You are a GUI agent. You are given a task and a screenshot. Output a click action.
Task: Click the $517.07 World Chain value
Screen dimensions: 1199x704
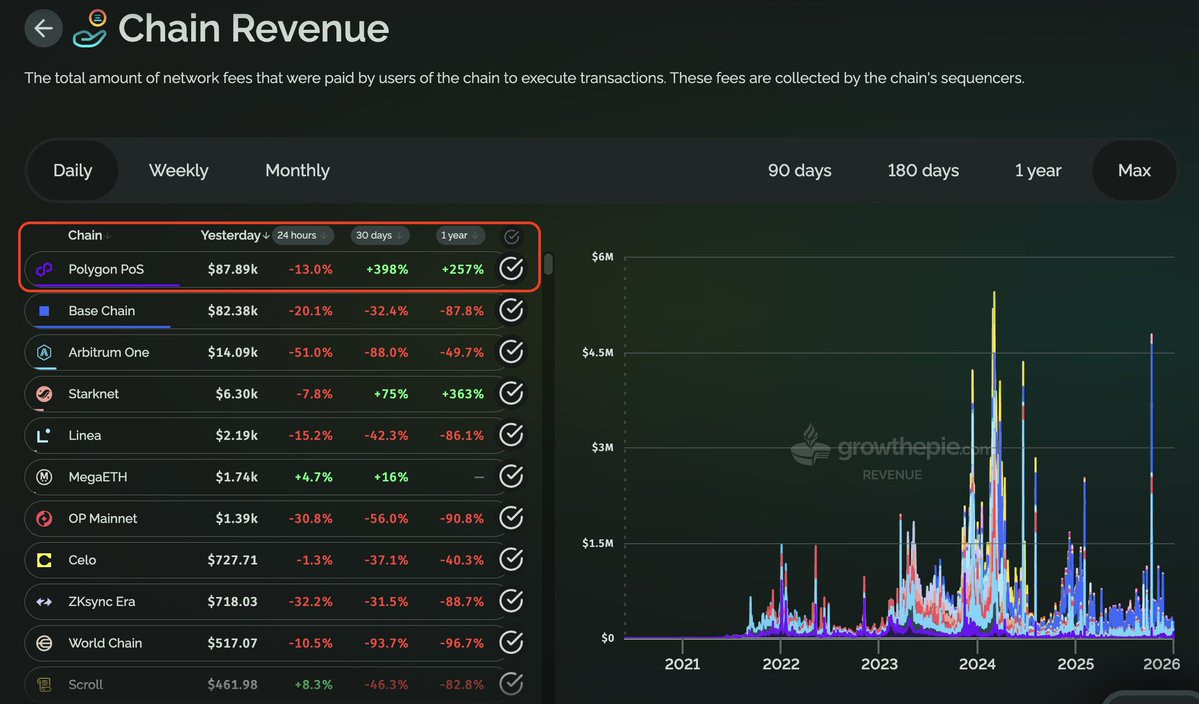pyautogui.click(x=232, y=643)
